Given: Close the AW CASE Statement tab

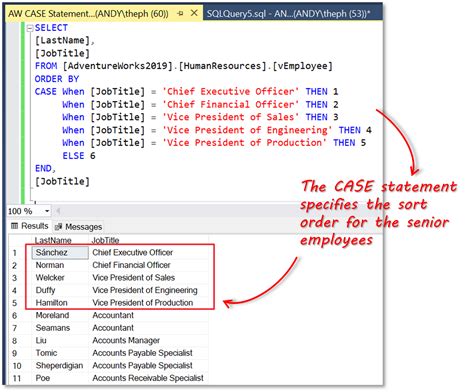Looking at the screenshot, I should pos(194,13).
